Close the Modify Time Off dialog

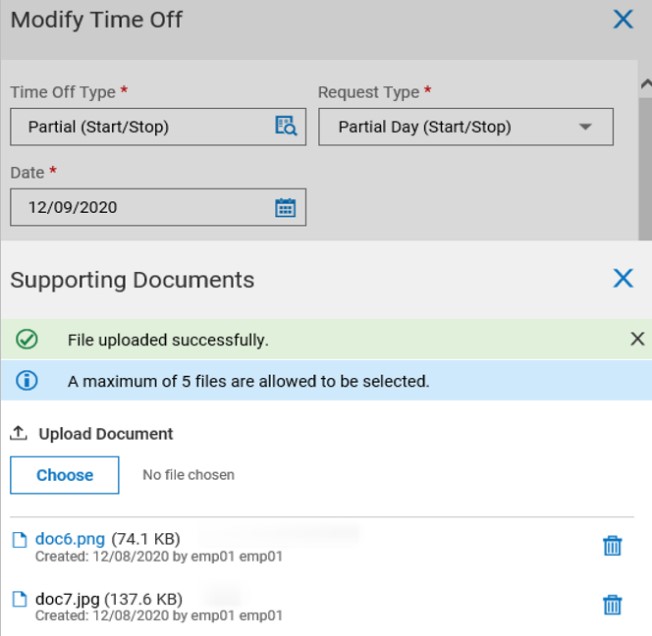point(623,19)
